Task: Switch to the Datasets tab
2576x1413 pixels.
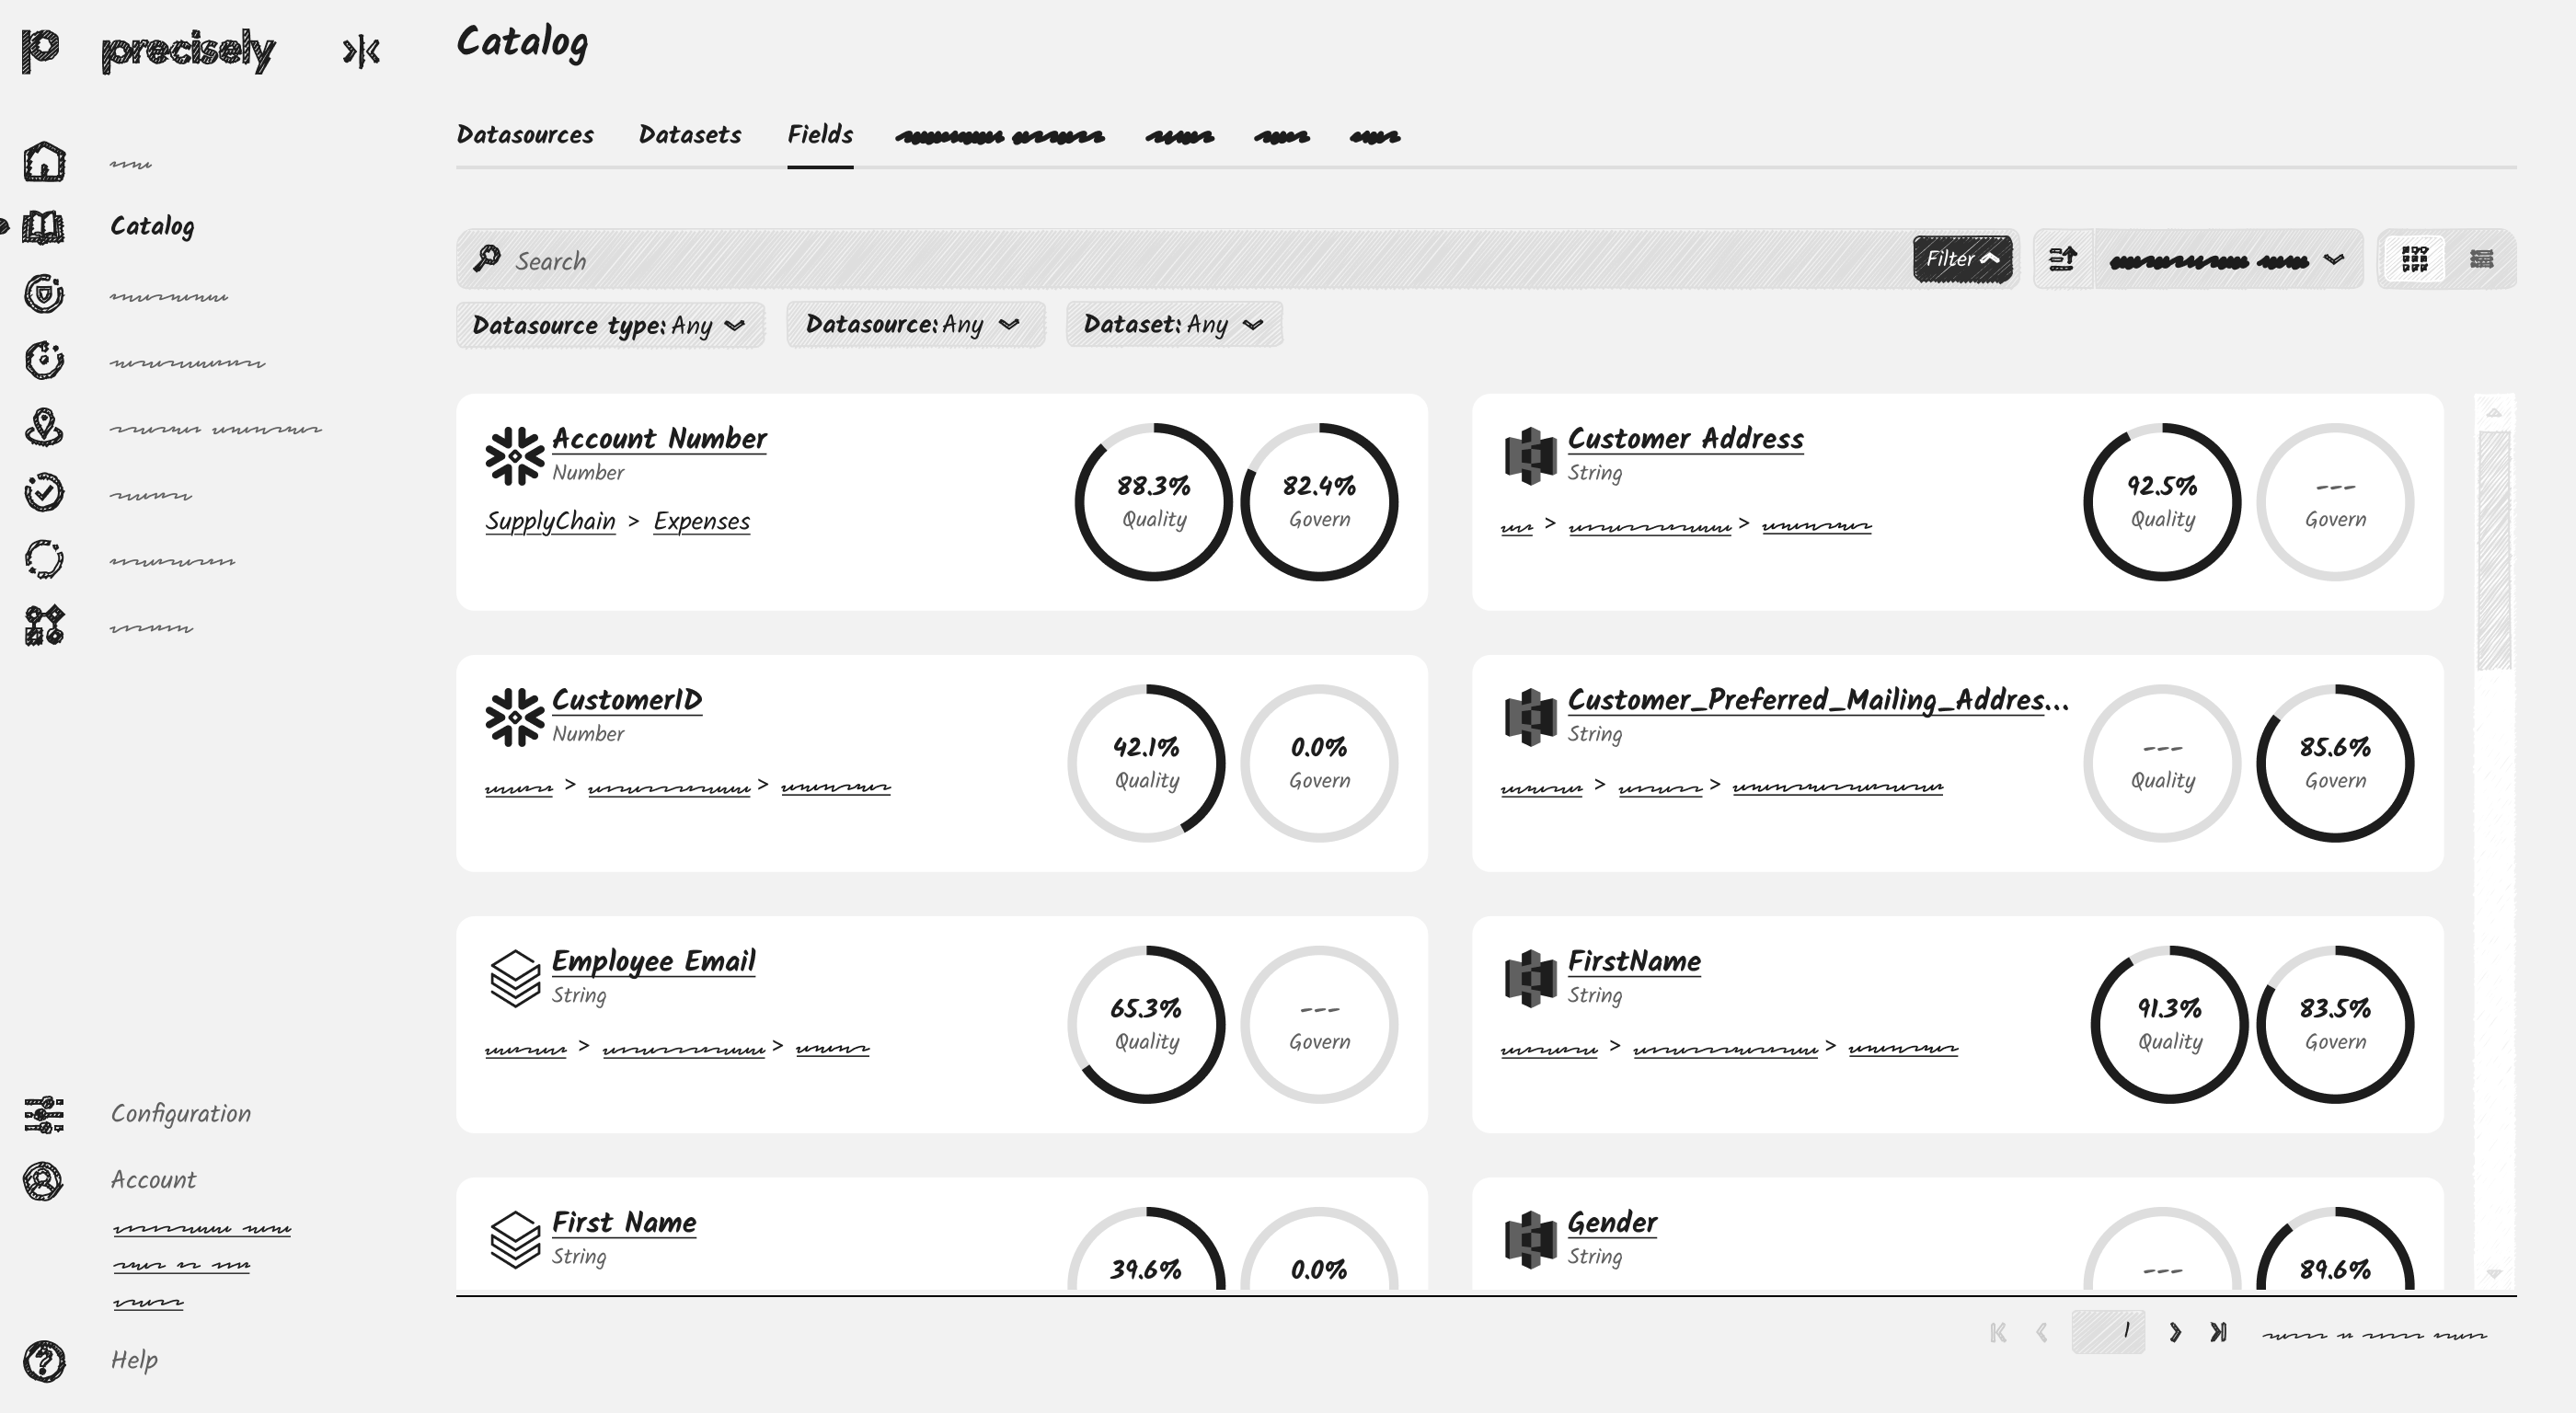Action: tap(690, 135)
